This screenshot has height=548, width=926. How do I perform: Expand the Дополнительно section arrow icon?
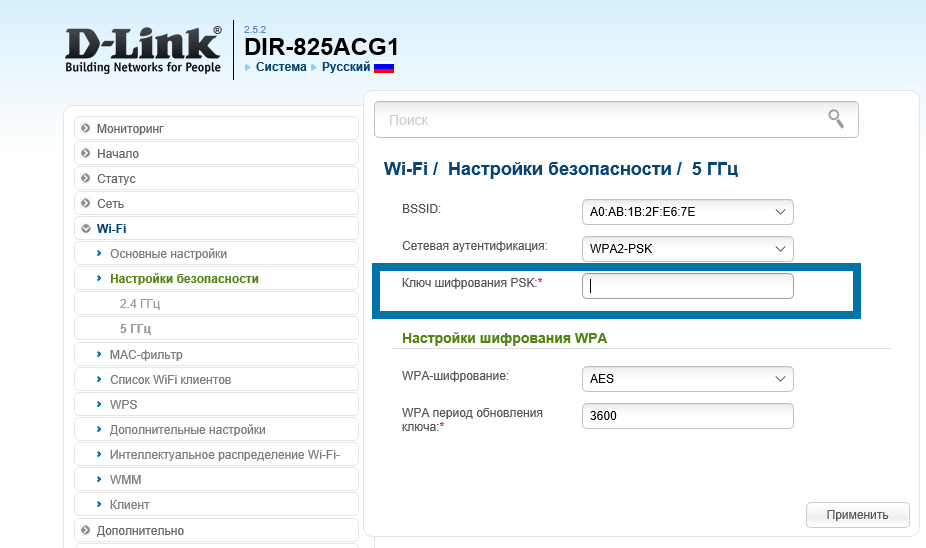click(86, 530)
